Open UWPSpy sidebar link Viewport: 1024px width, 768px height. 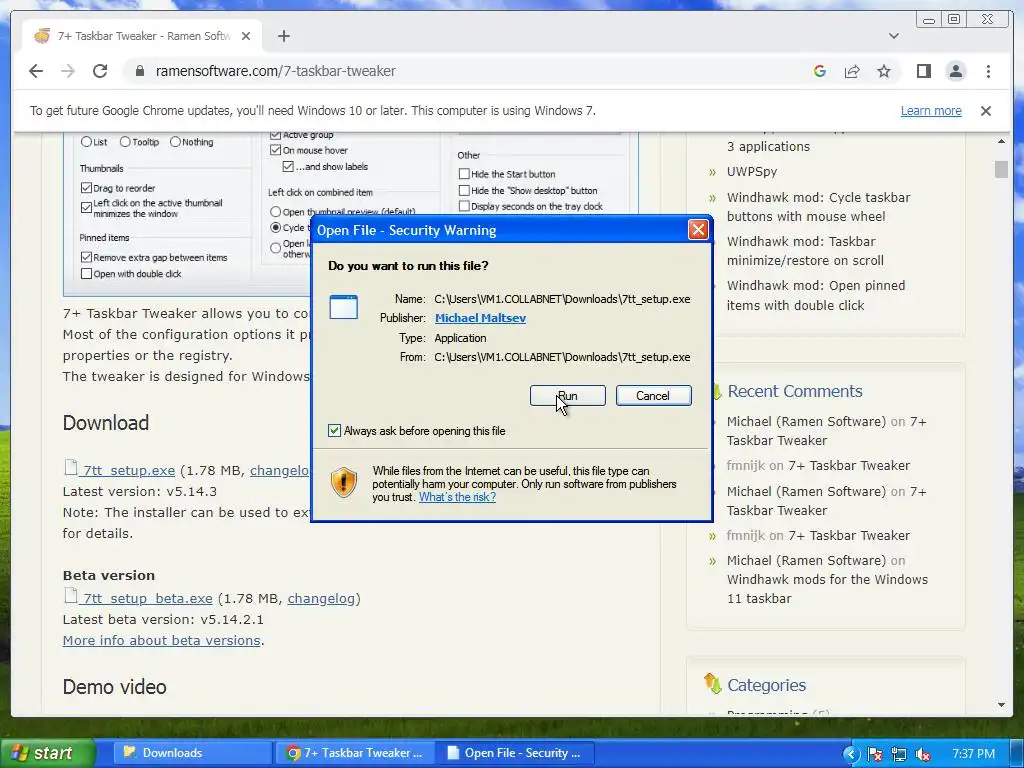click(x=752, y=172)
